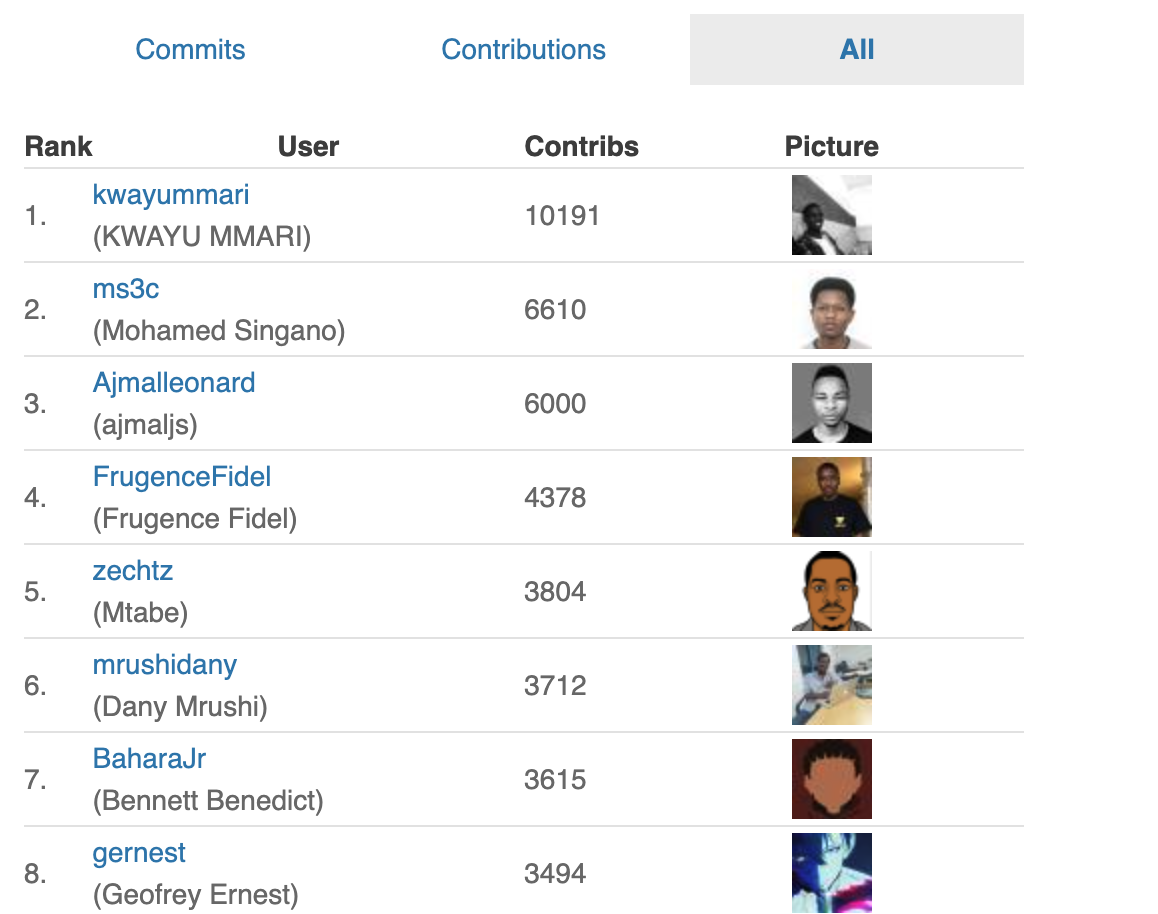The image size is (1158, 914).
Task: Click Dany Mrushi's profile picture
Action: tap(831, 685)
